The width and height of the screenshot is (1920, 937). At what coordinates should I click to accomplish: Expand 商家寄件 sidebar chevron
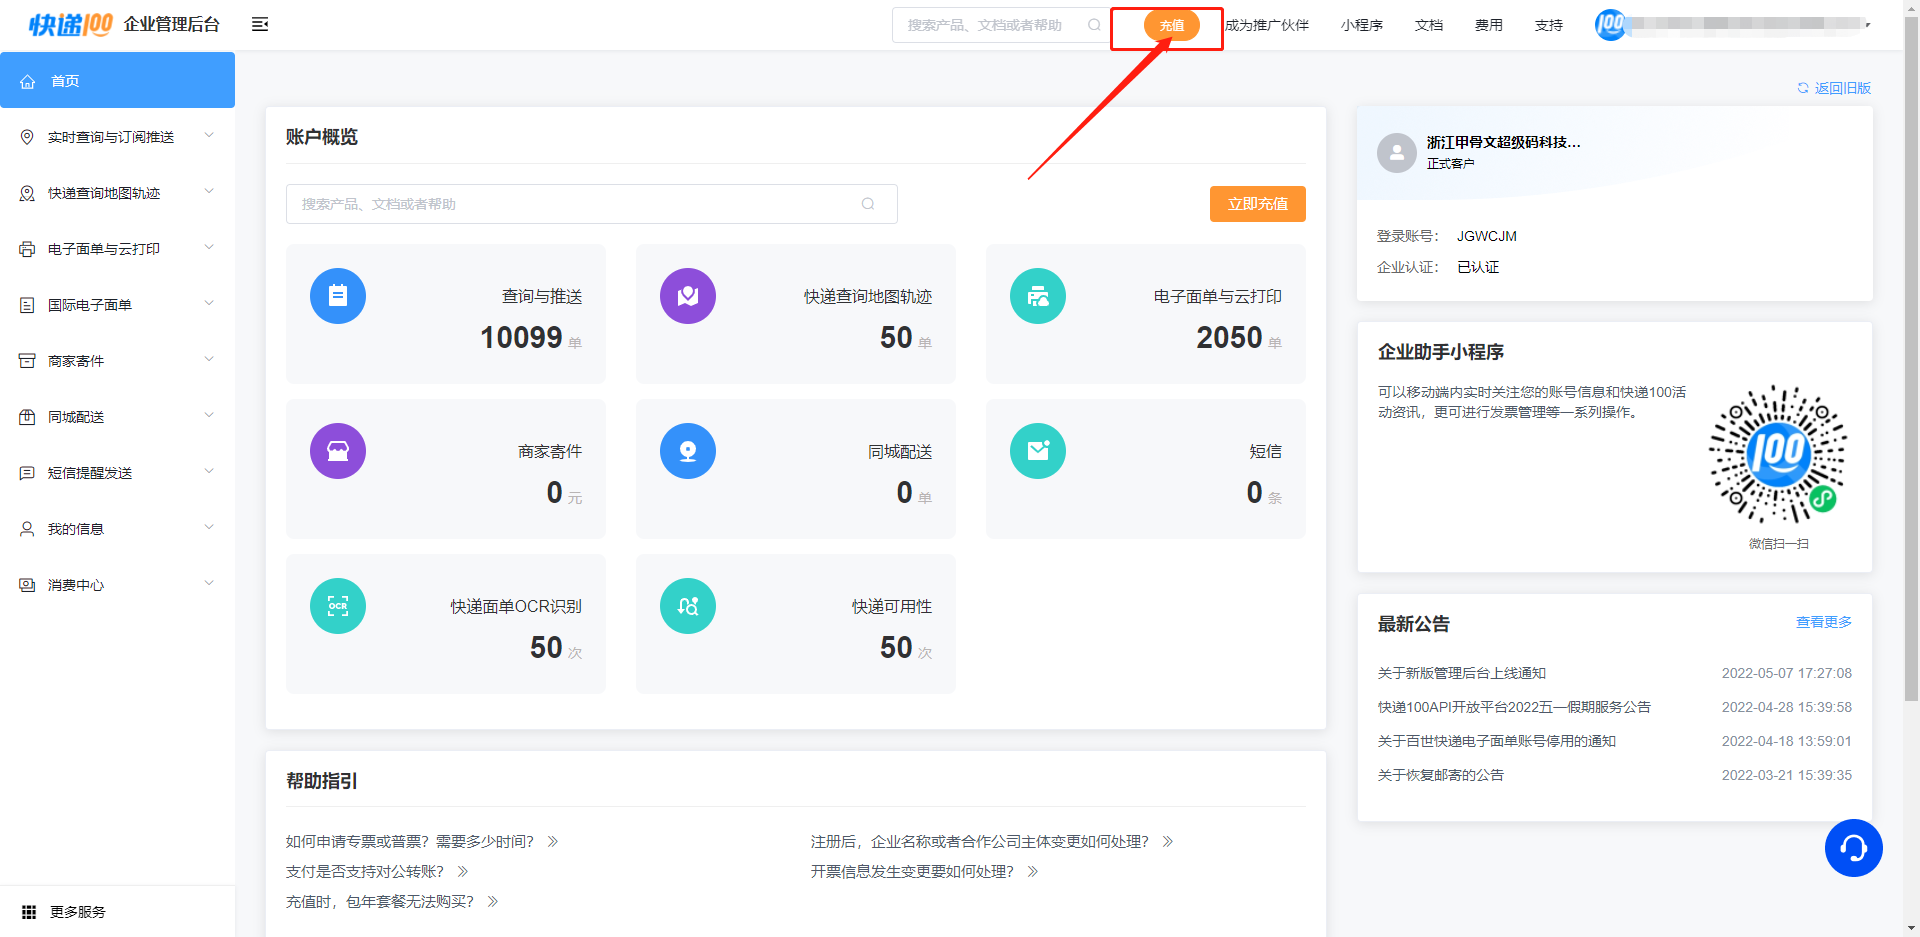tap(209, 359)
